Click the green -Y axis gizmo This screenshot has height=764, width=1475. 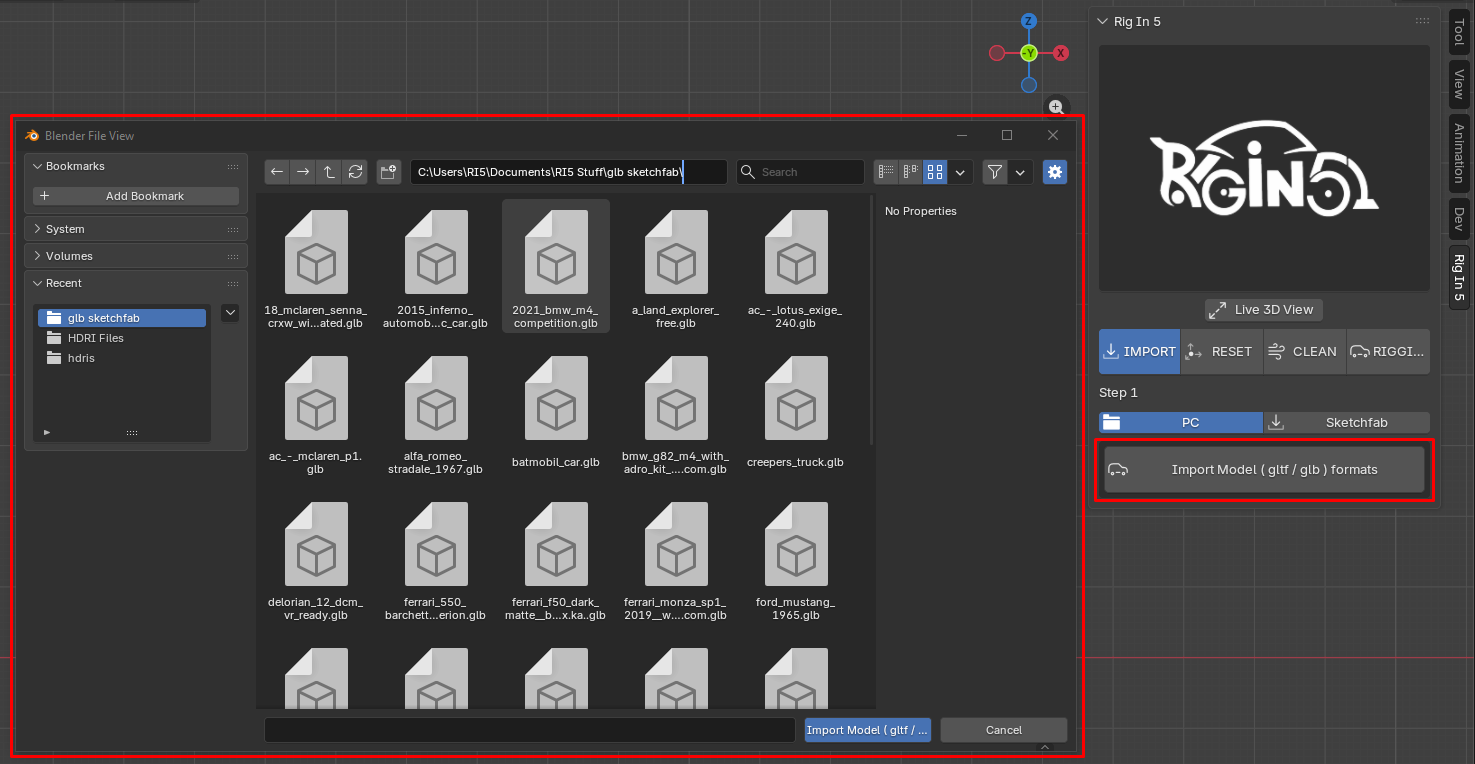pyautogui.click(x=1029, y=53)
